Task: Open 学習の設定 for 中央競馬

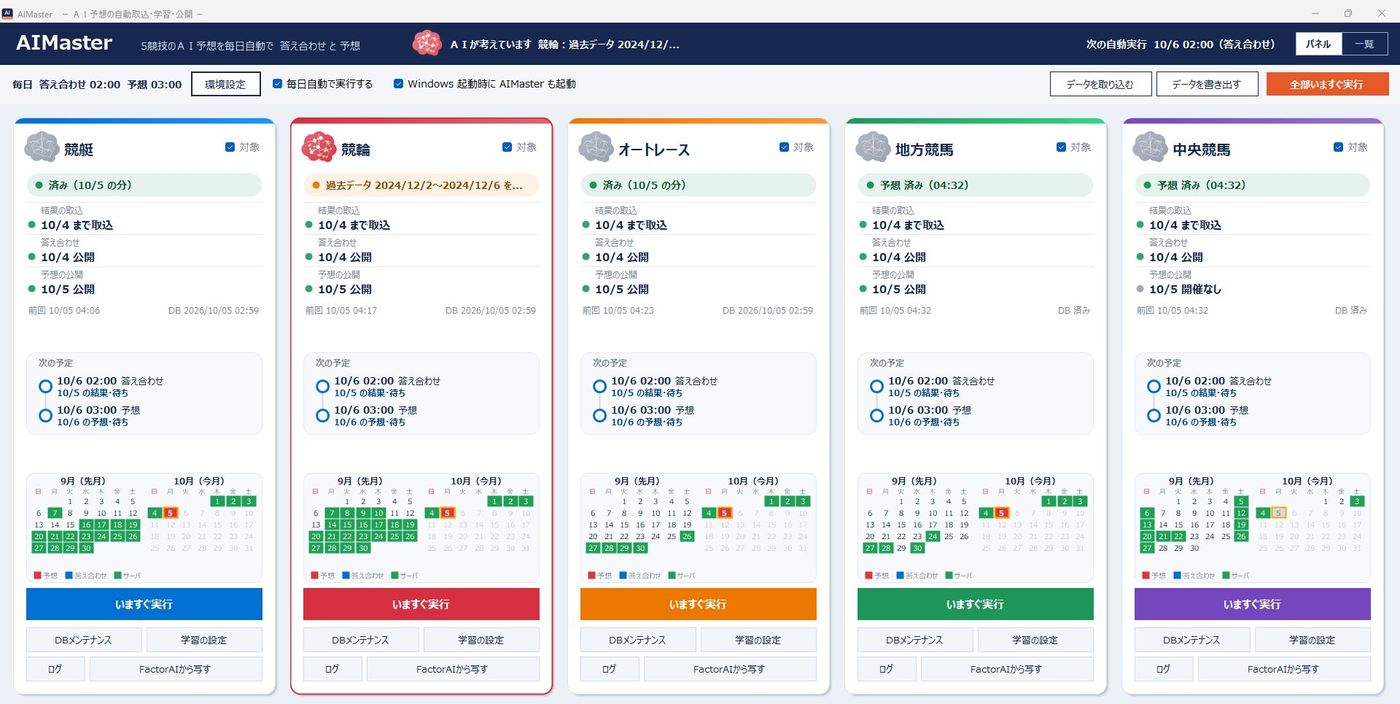Action: click(x=1312, y=640)
